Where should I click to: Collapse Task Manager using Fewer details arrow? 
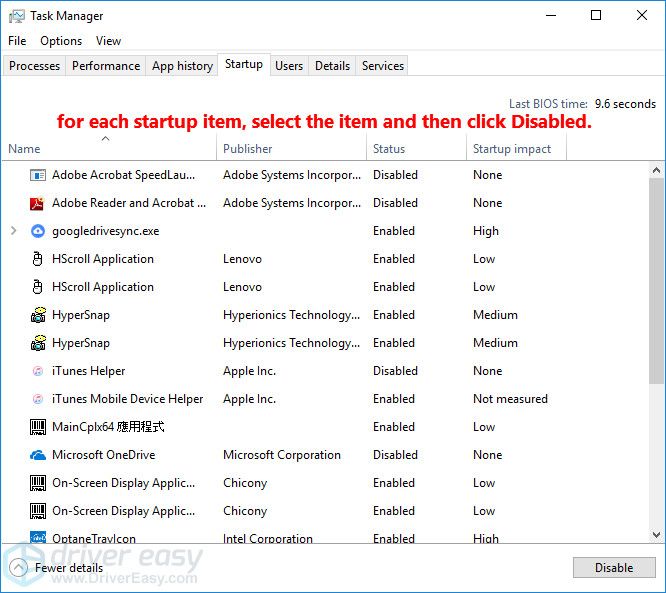click(x=18, y=568)
